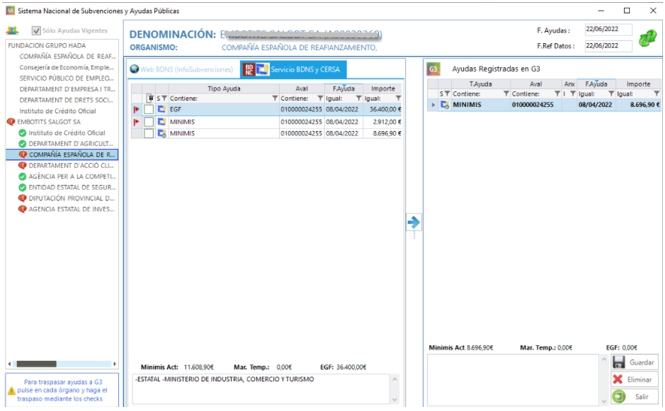Click the type icon of MINIMIS 8.696,90 left row
This screenshot has height=411, width=665.
point(161,133)
